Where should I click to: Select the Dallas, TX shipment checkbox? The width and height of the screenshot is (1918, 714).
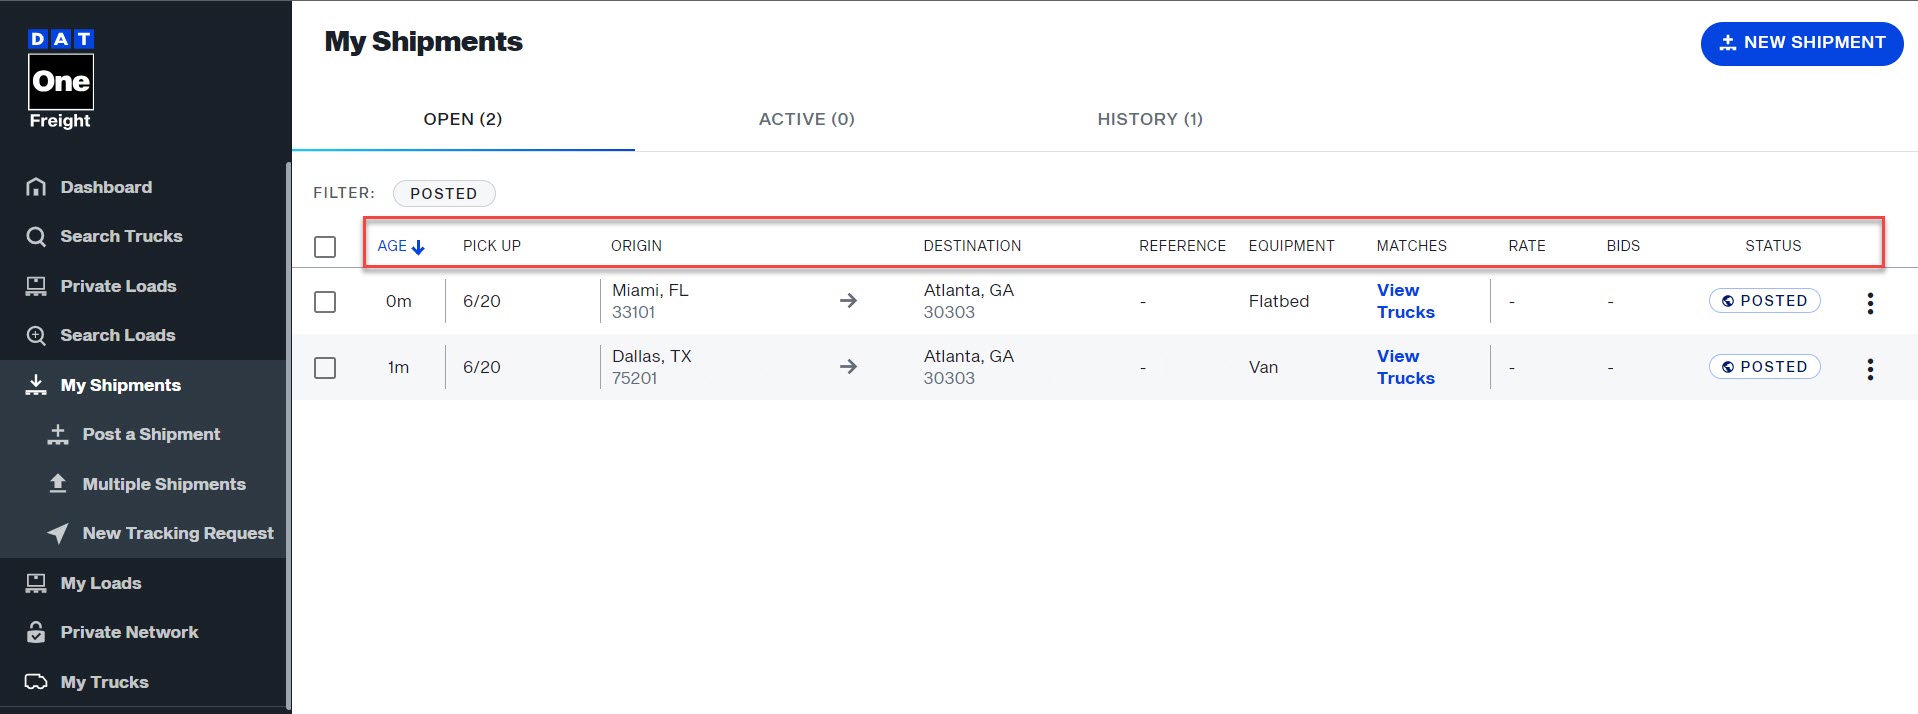click(325, 367)
